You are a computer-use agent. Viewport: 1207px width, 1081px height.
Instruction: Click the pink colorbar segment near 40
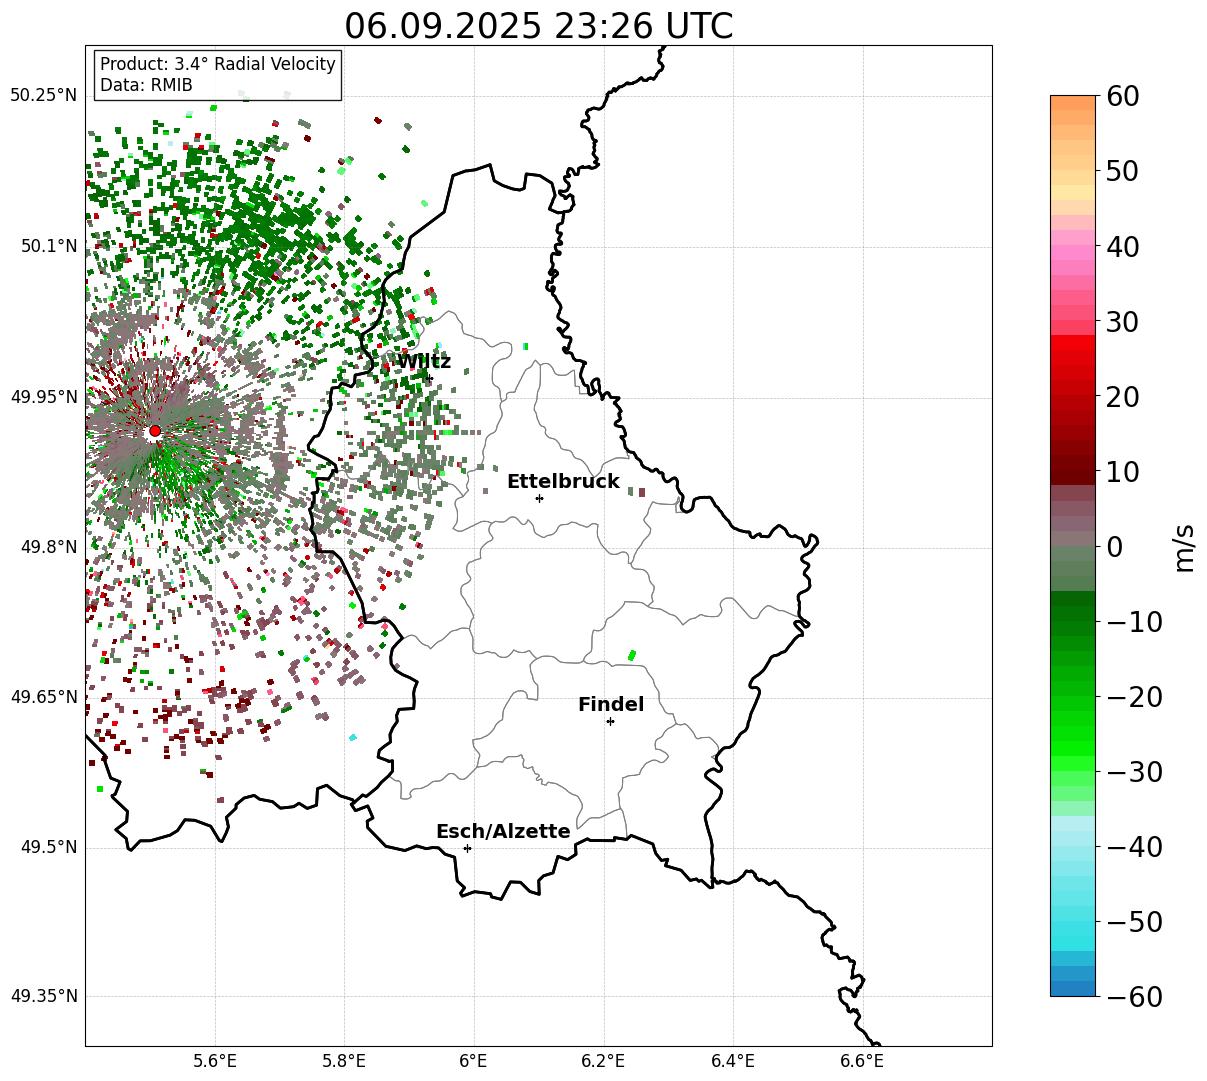tap(1073, 252)
